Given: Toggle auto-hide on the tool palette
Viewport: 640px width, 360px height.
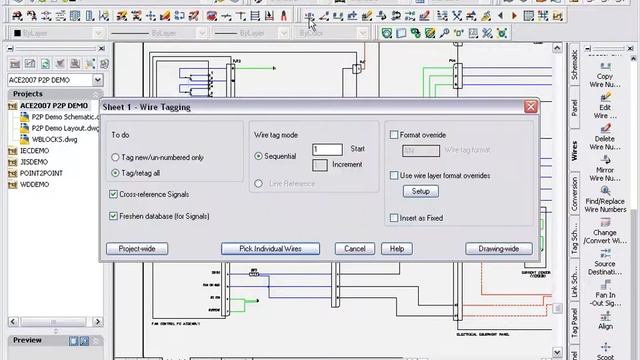Looking at the screenshot, I should [588, 49].
